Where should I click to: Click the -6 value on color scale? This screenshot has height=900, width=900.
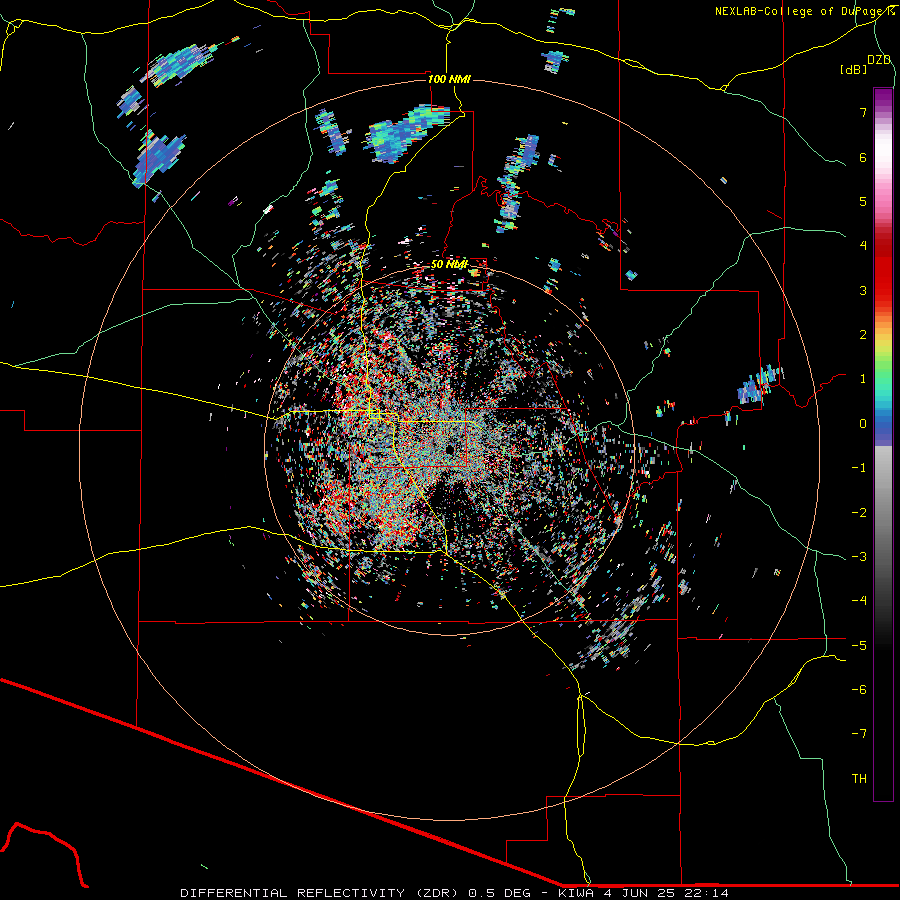pos(859,690)
